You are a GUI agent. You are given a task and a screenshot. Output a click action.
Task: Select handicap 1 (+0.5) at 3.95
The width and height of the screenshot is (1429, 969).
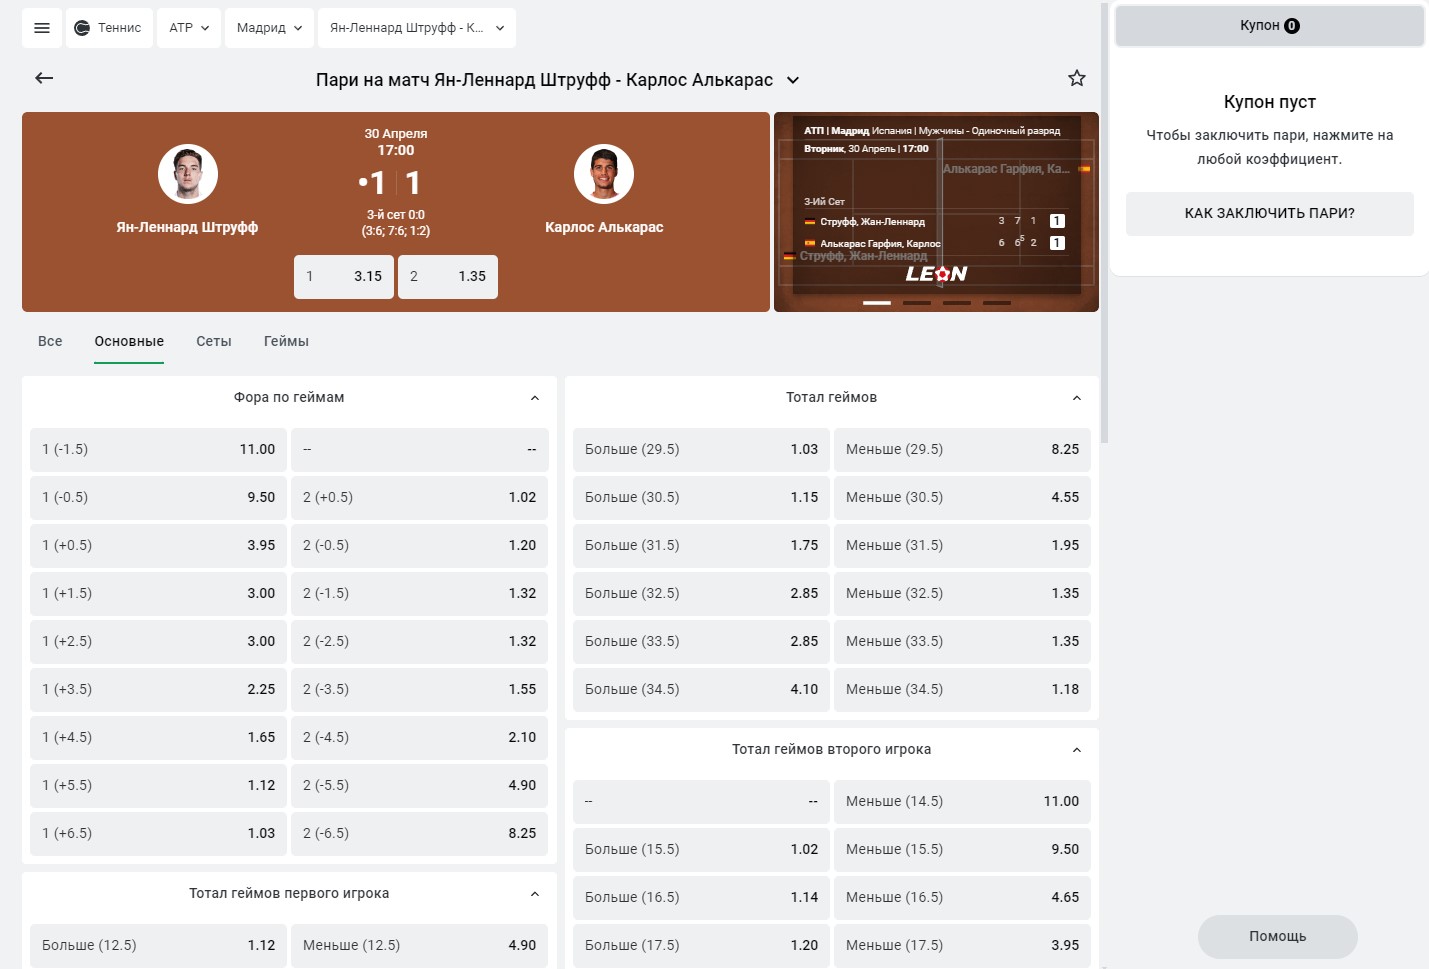(x=158, y=546)
